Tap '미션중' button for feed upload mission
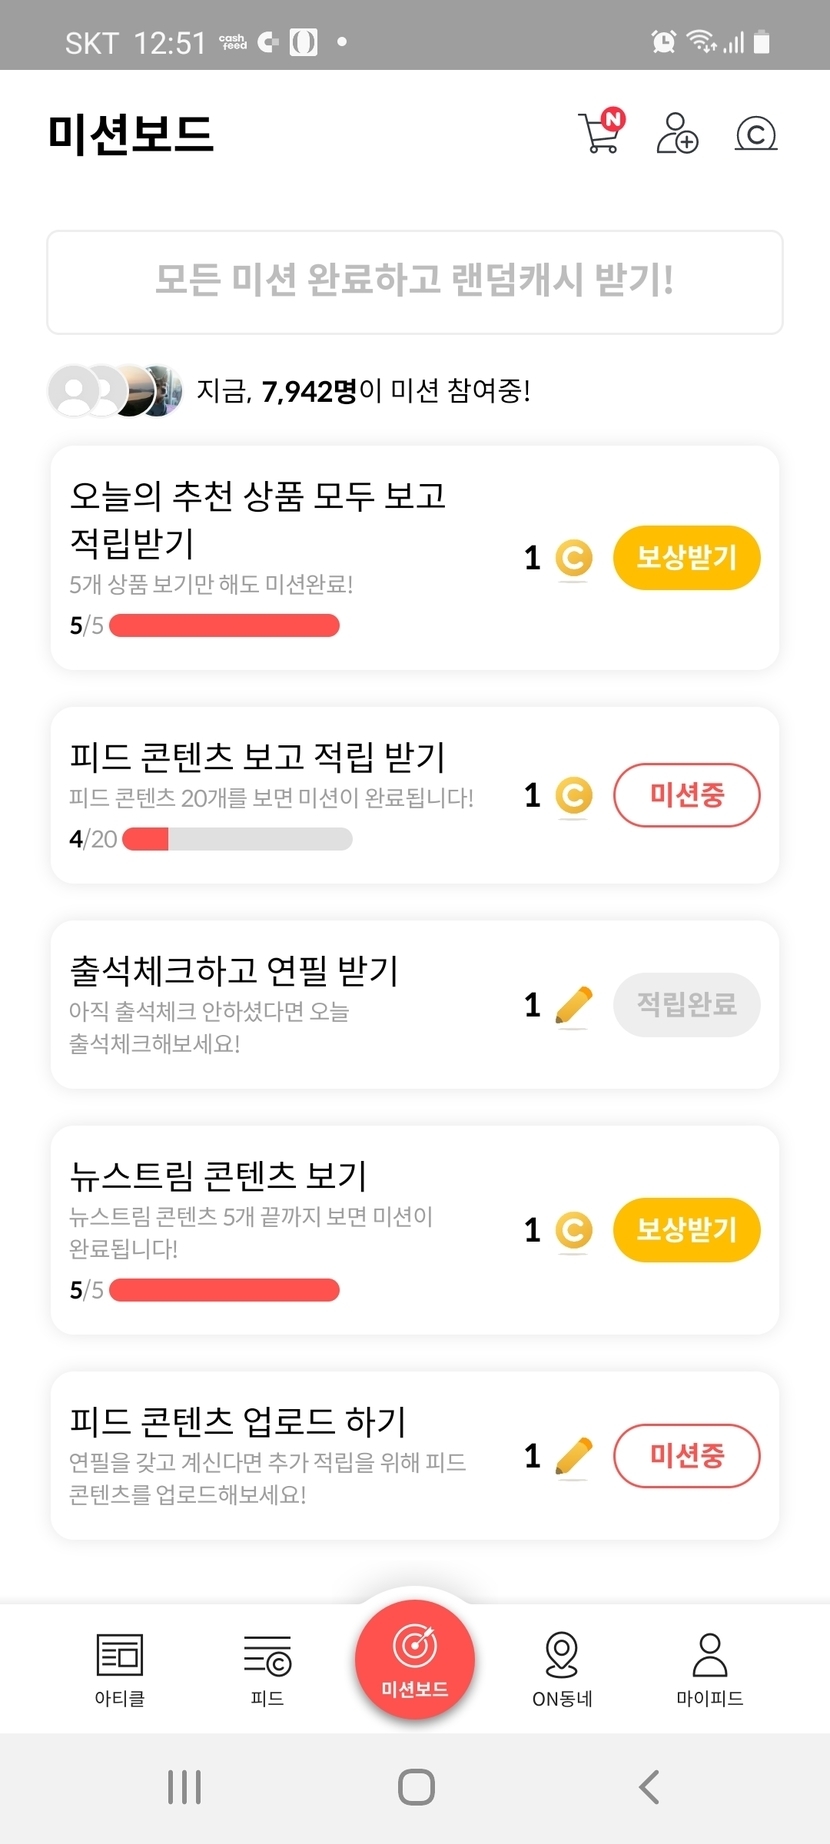Screen dimensions: 830x1844 686,1455
